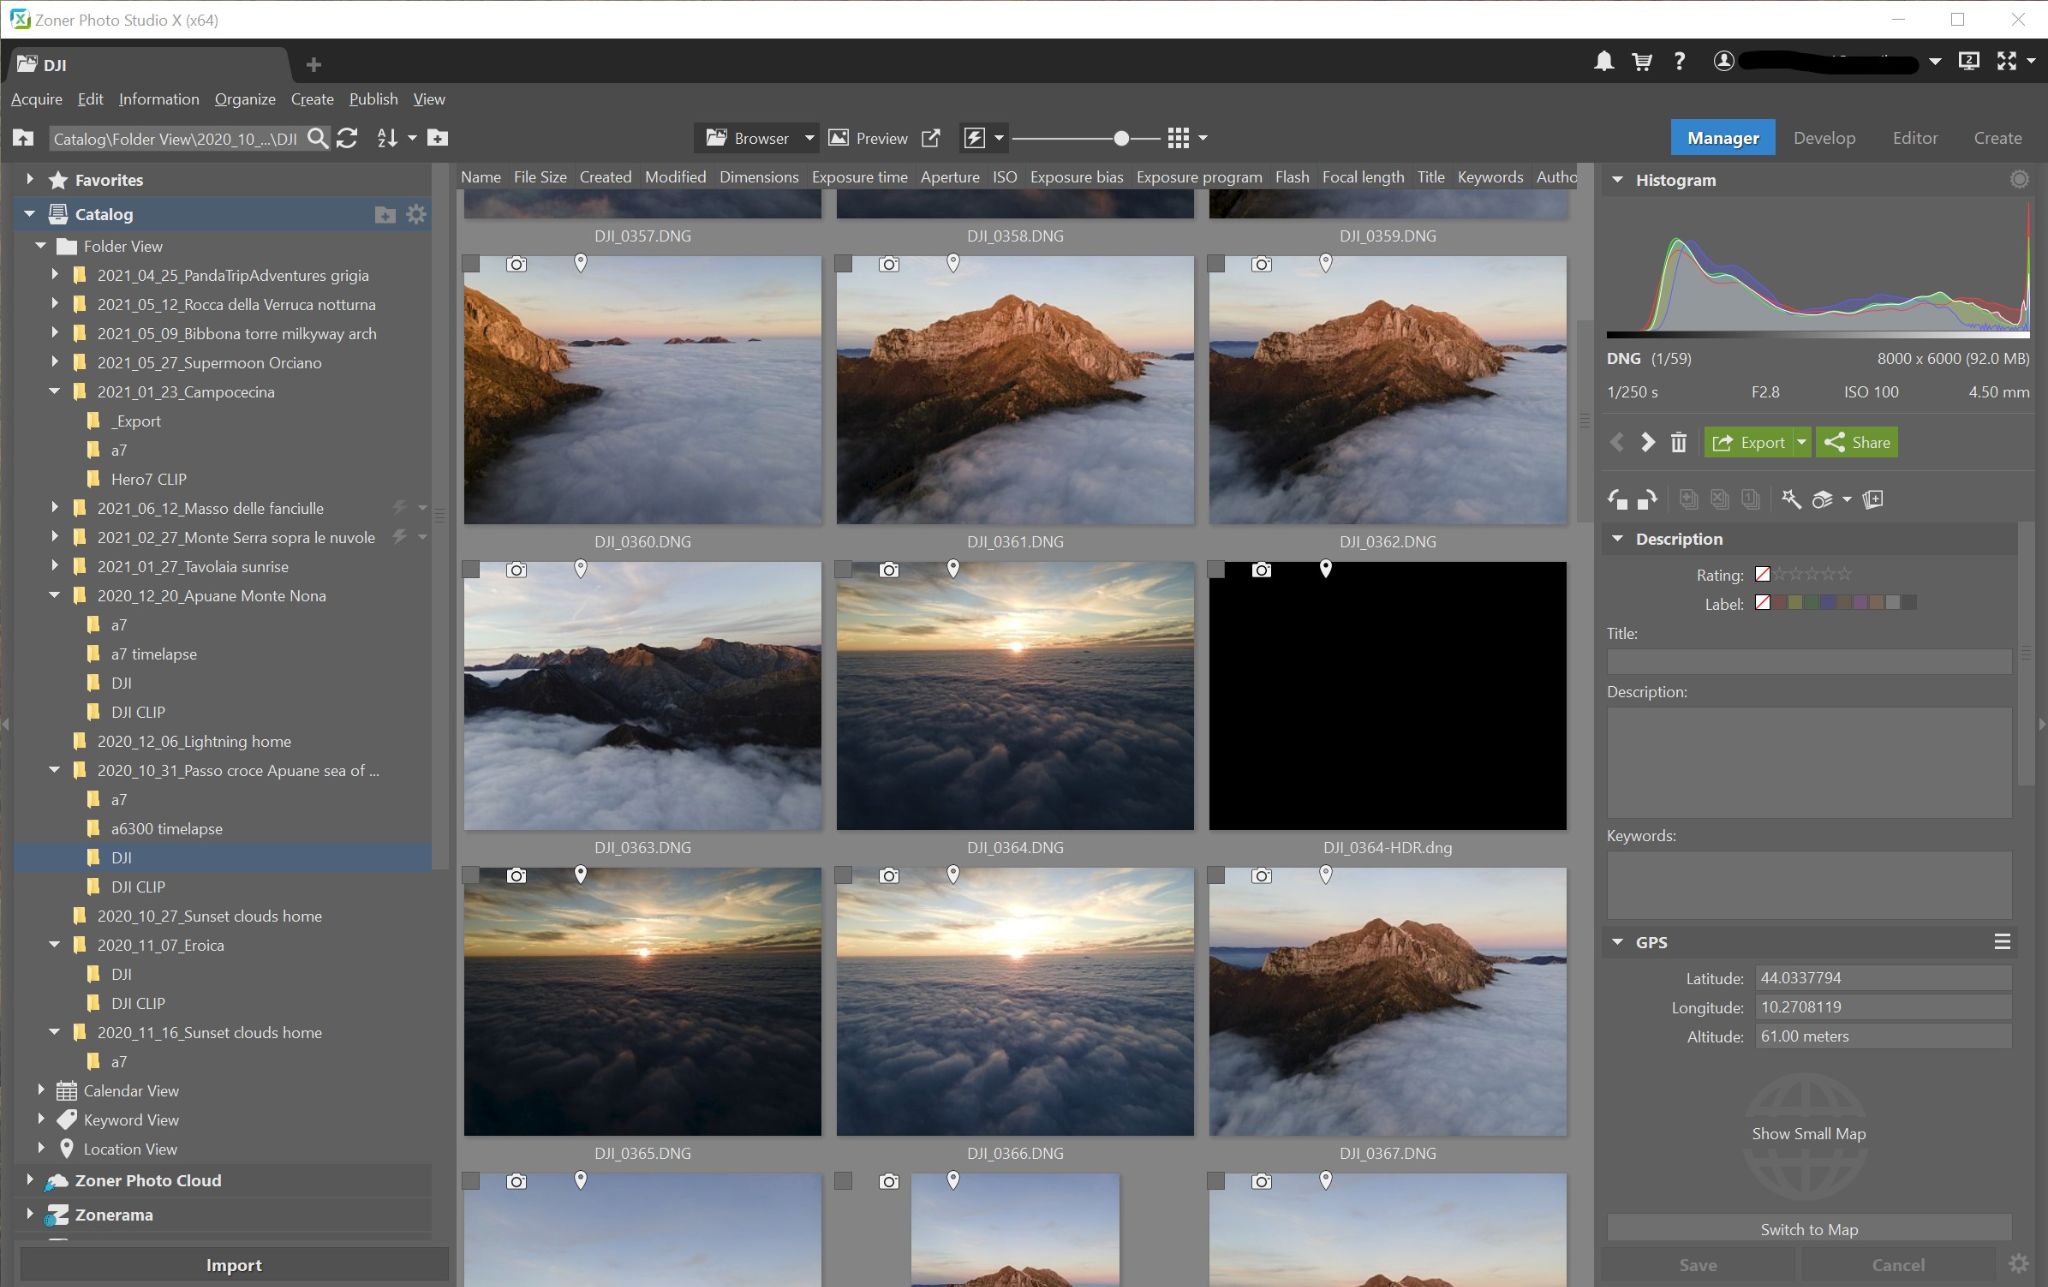This screenshot has width=2048, height=1287.
Task: Click the notification bell icon
Action: point(1603,61)
